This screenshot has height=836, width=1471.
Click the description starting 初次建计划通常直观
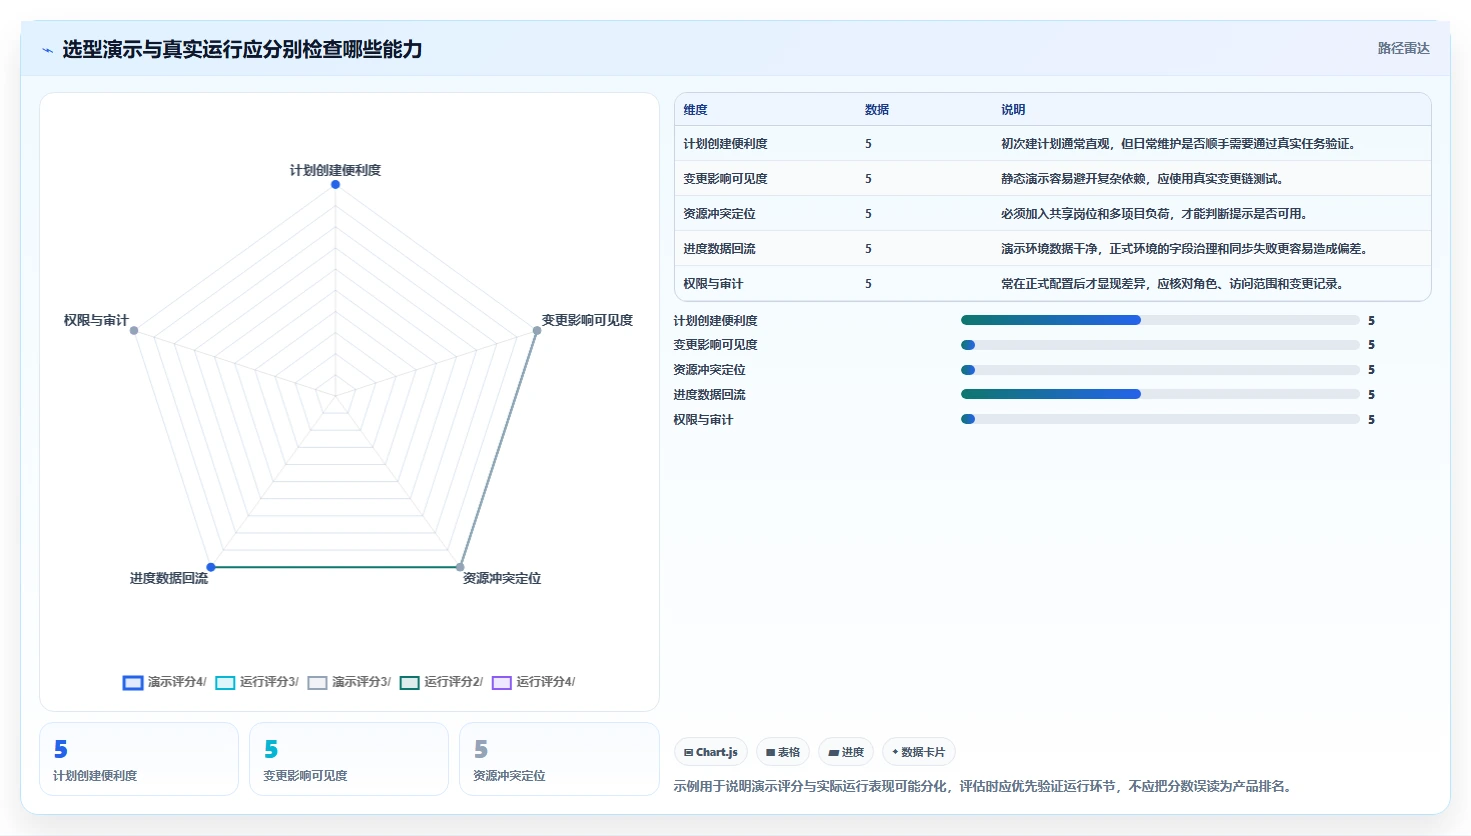pos(1178,144)
